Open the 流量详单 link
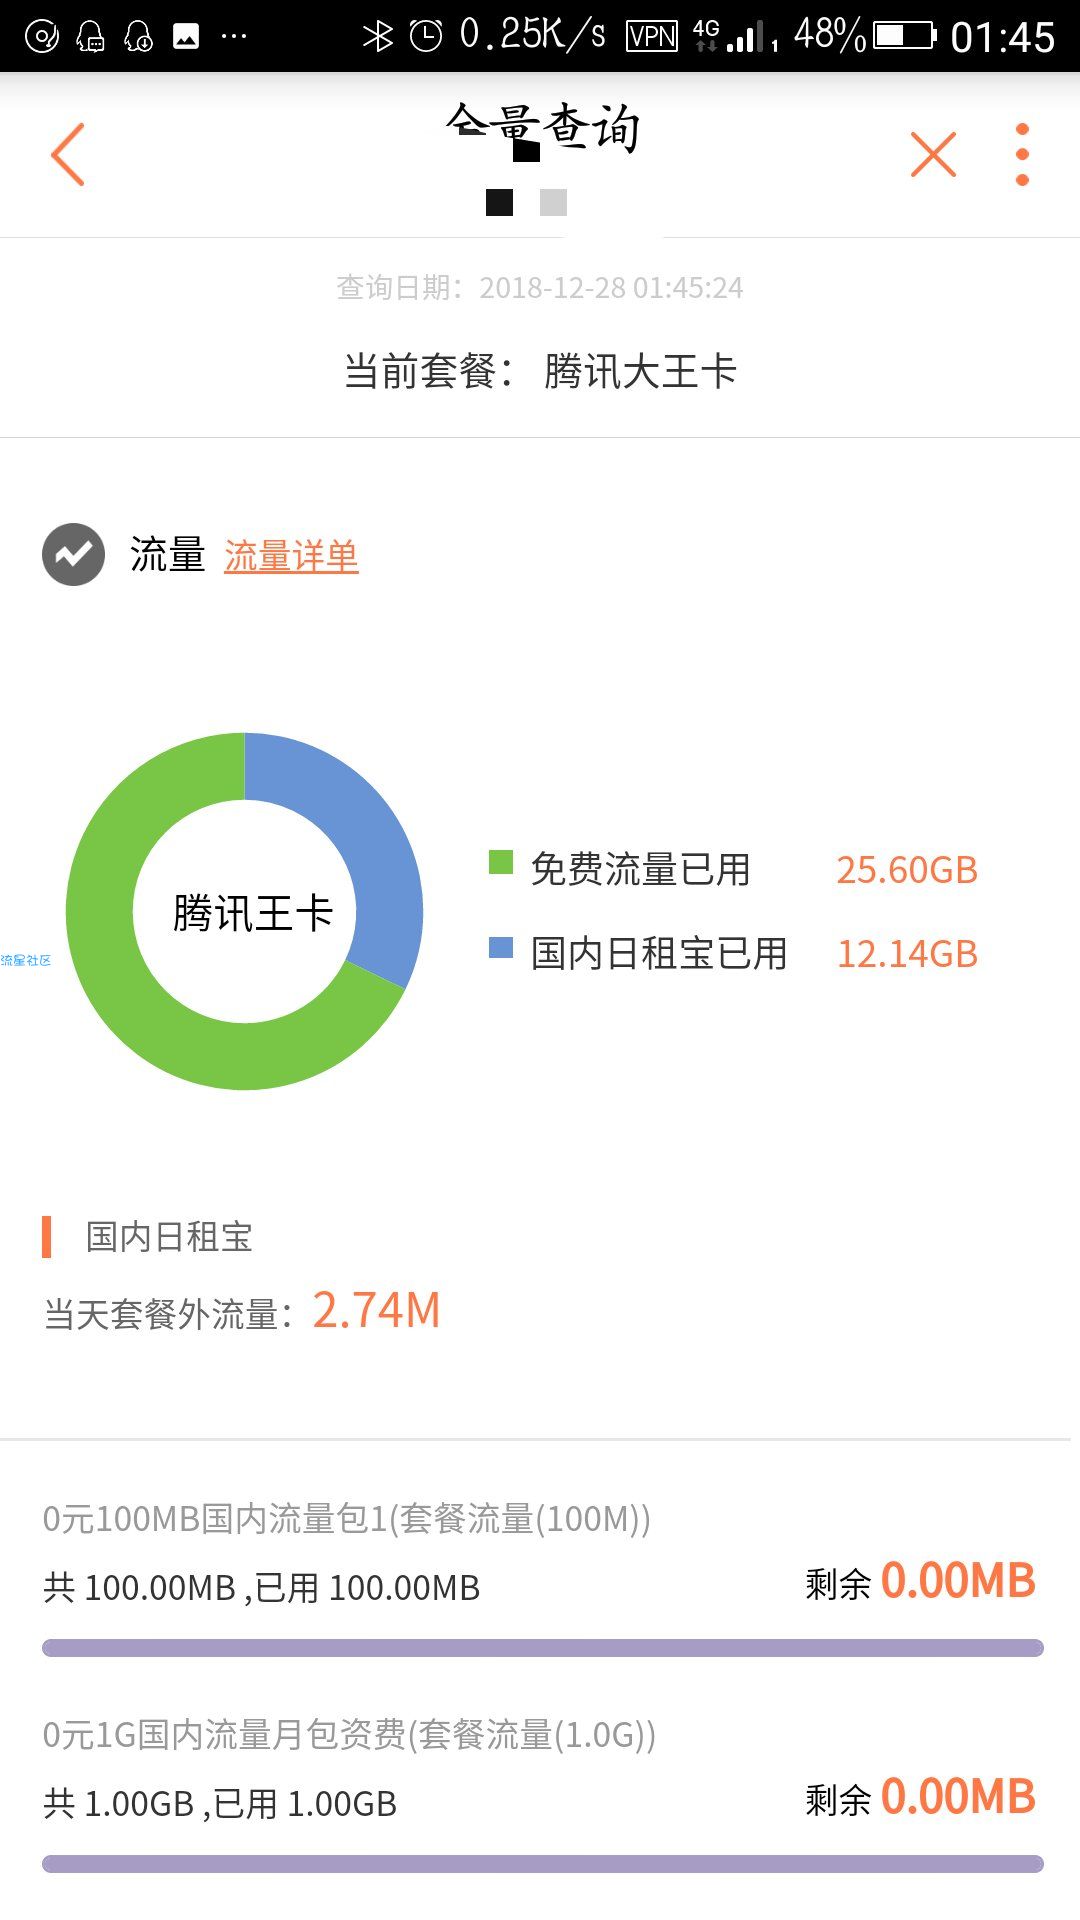 click(x=291, y=556)
